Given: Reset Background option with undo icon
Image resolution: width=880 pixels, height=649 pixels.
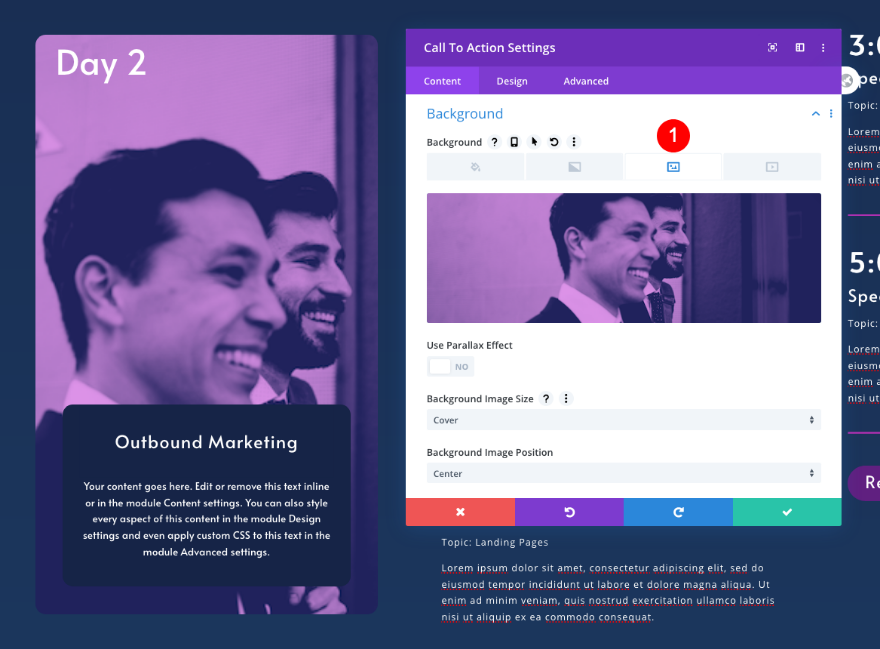Looking at the screenshot, I should 554,142.
